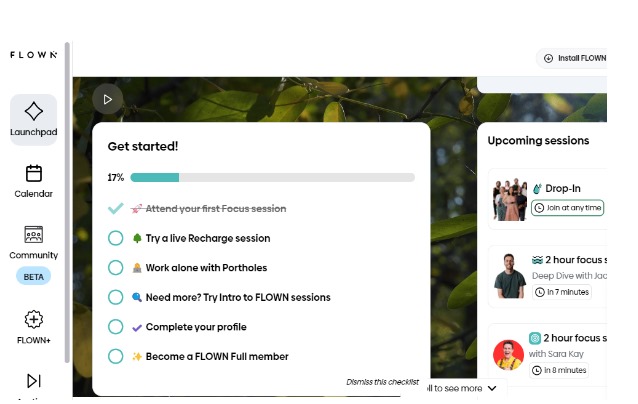Click the Install FLOWN button

click(574, 58)
